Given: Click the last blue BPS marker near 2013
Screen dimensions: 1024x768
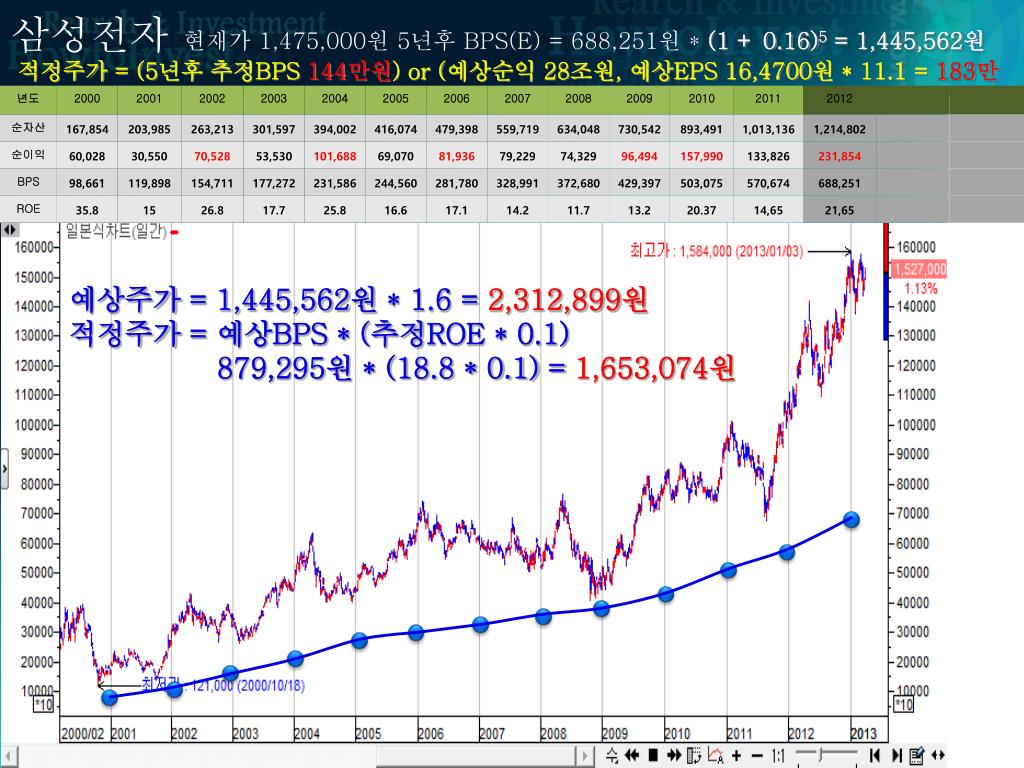Looking at the screenshot, I should 851,520.
